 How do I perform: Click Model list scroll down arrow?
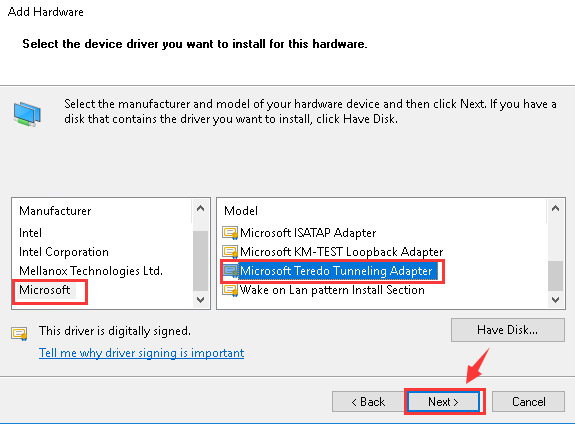click(x=555, y=300)
